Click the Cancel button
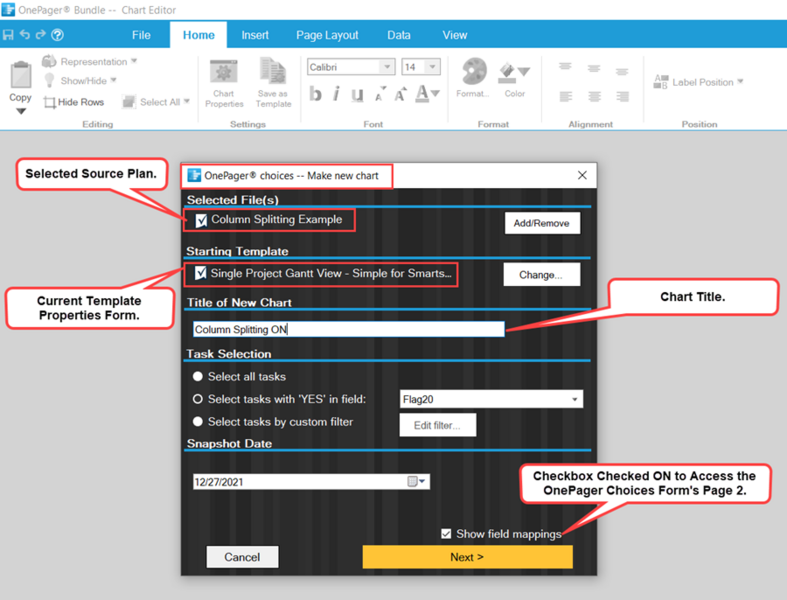 tap(242, 557)
